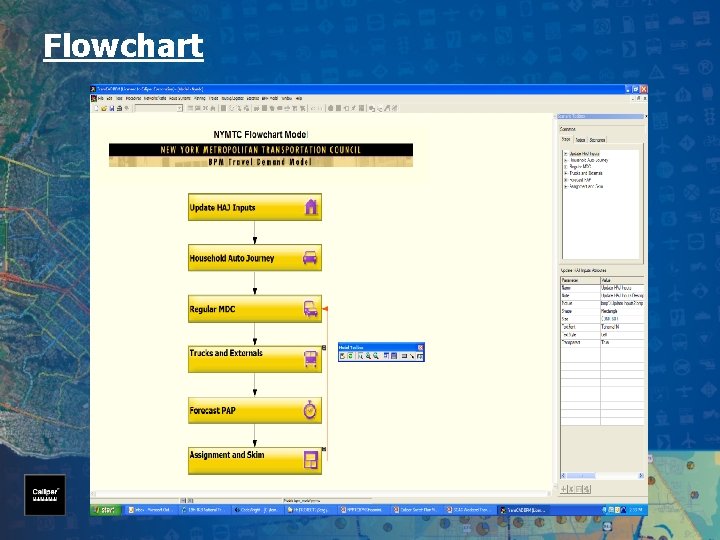Click the New file toolbar icon
720x540 pixels.
pos(96,108)
